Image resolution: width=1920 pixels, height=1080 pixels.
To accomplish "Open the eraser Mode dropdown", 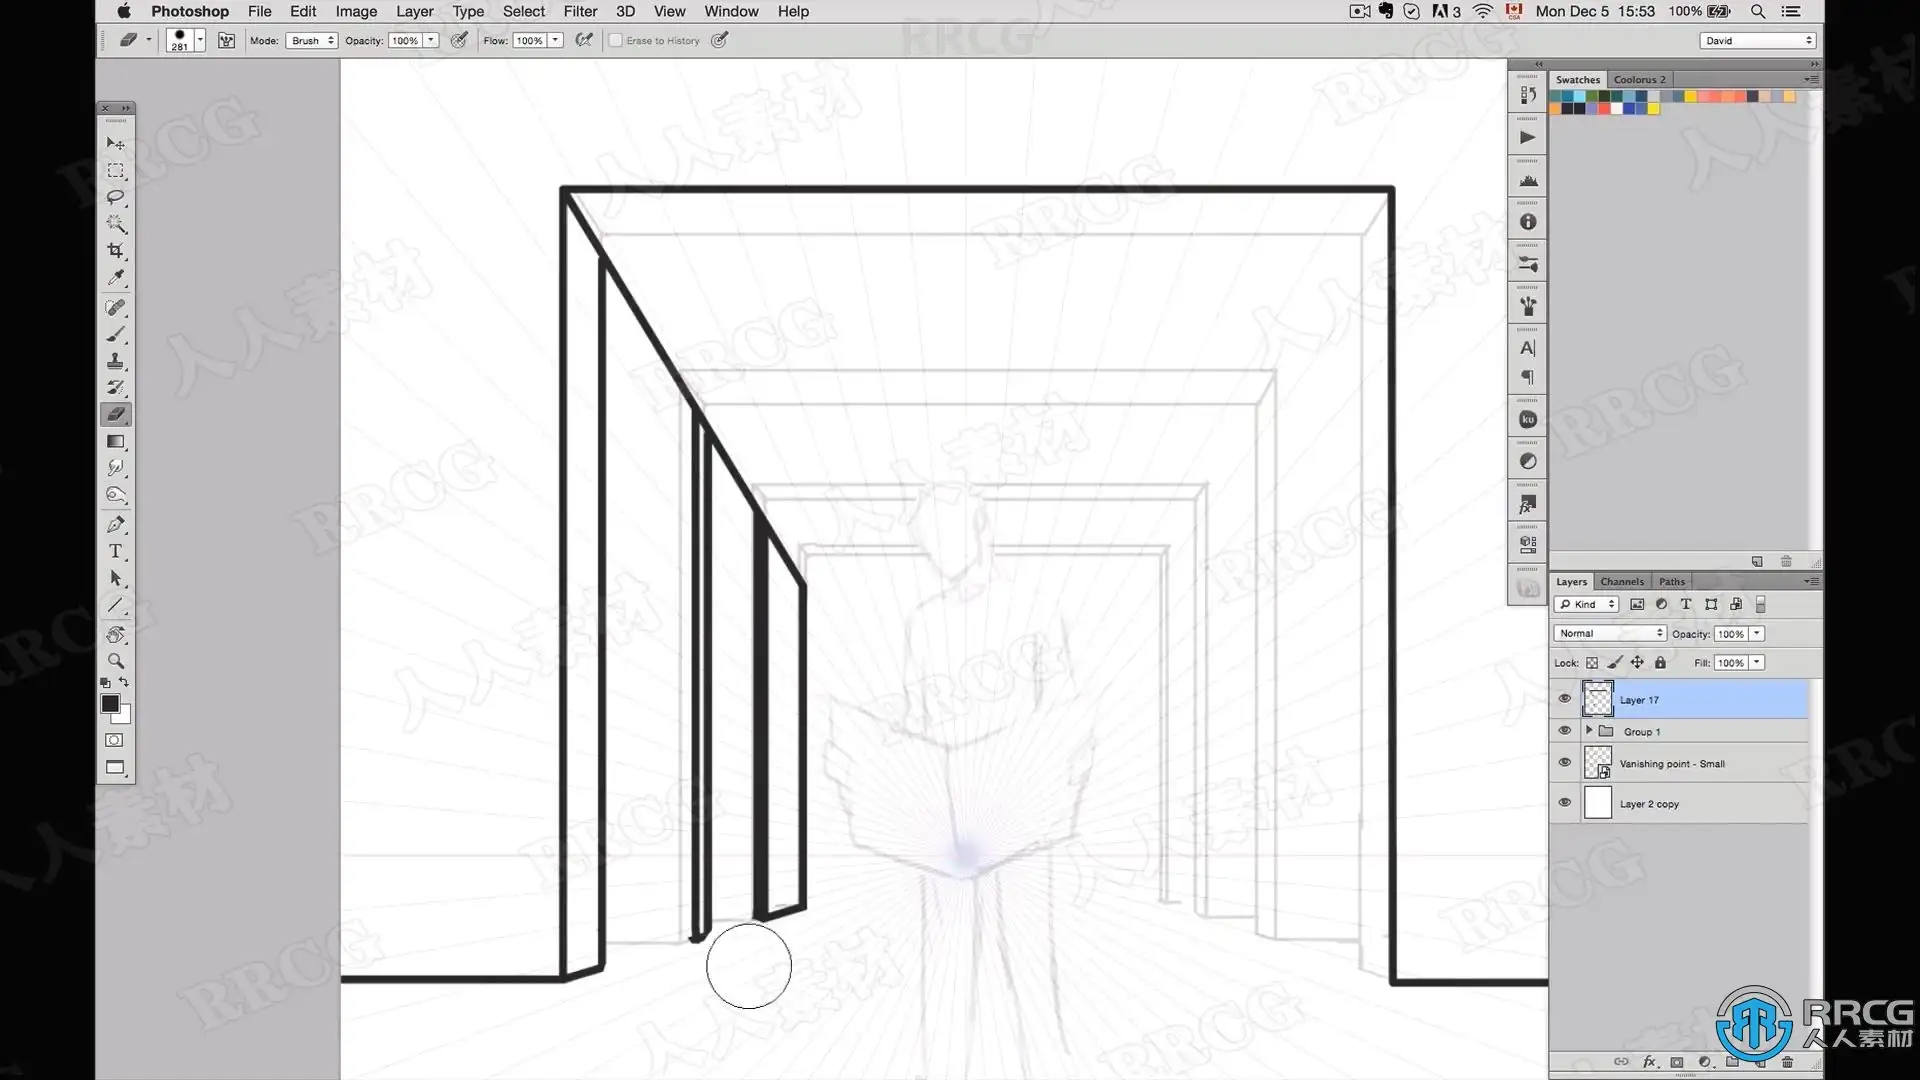I will pyautogui.click(x=312, y=41).
